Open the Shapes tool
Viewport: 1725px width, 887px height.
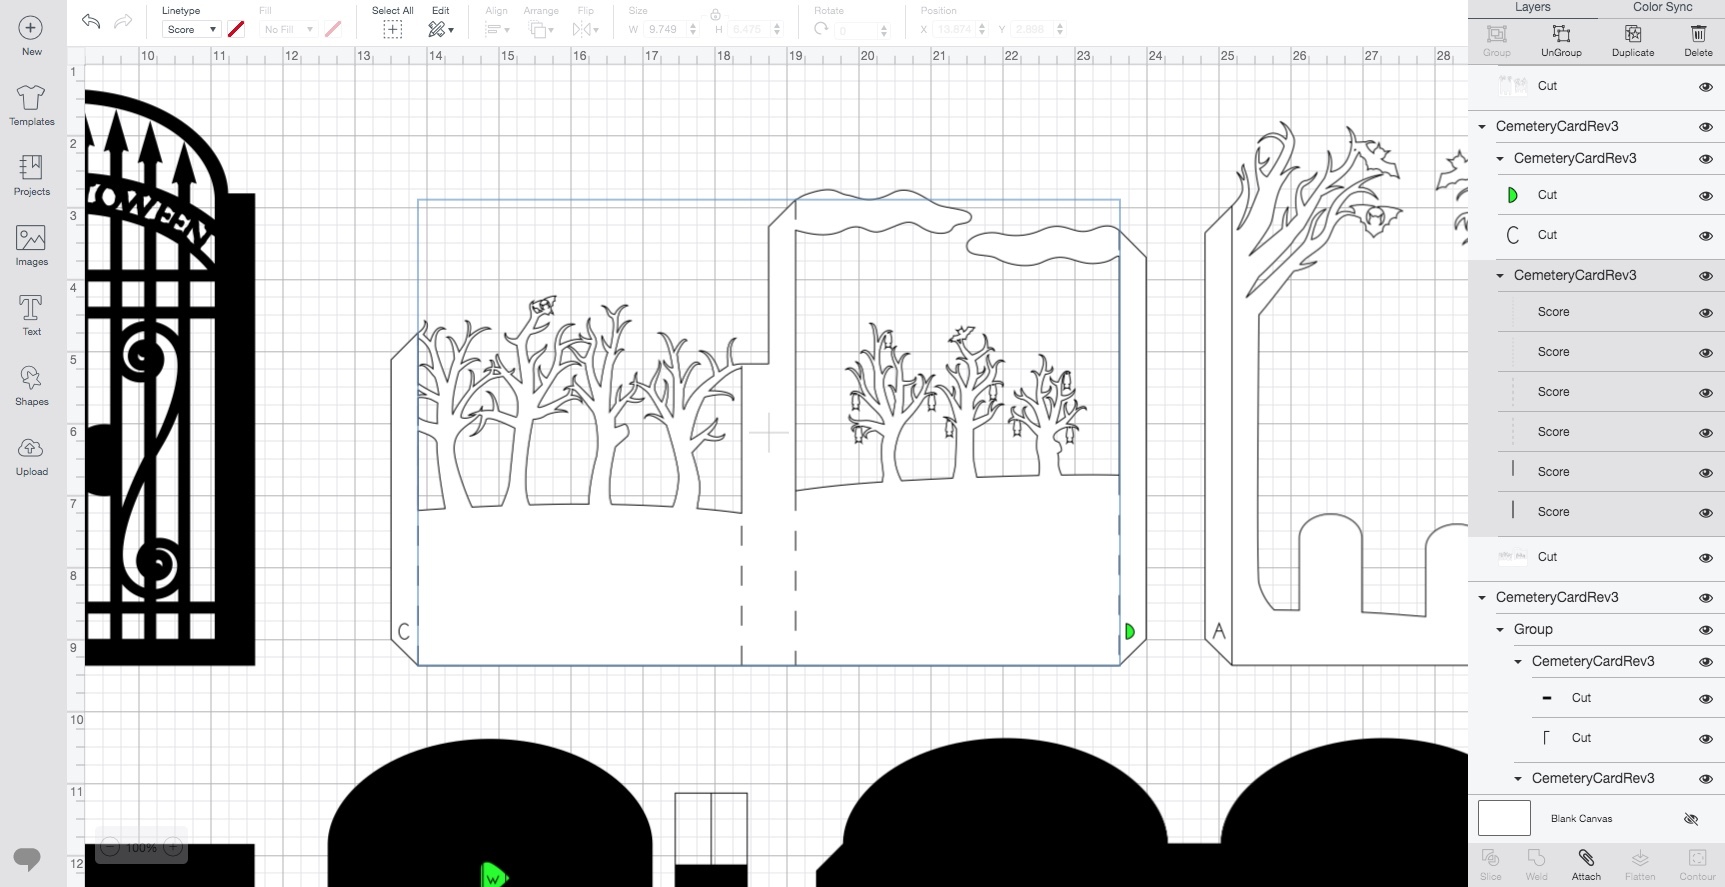[32, 386]
